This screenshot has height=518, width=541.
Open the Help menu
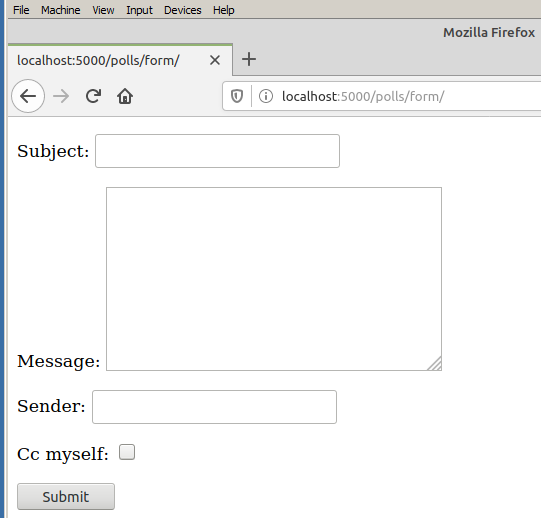[224, 10]
